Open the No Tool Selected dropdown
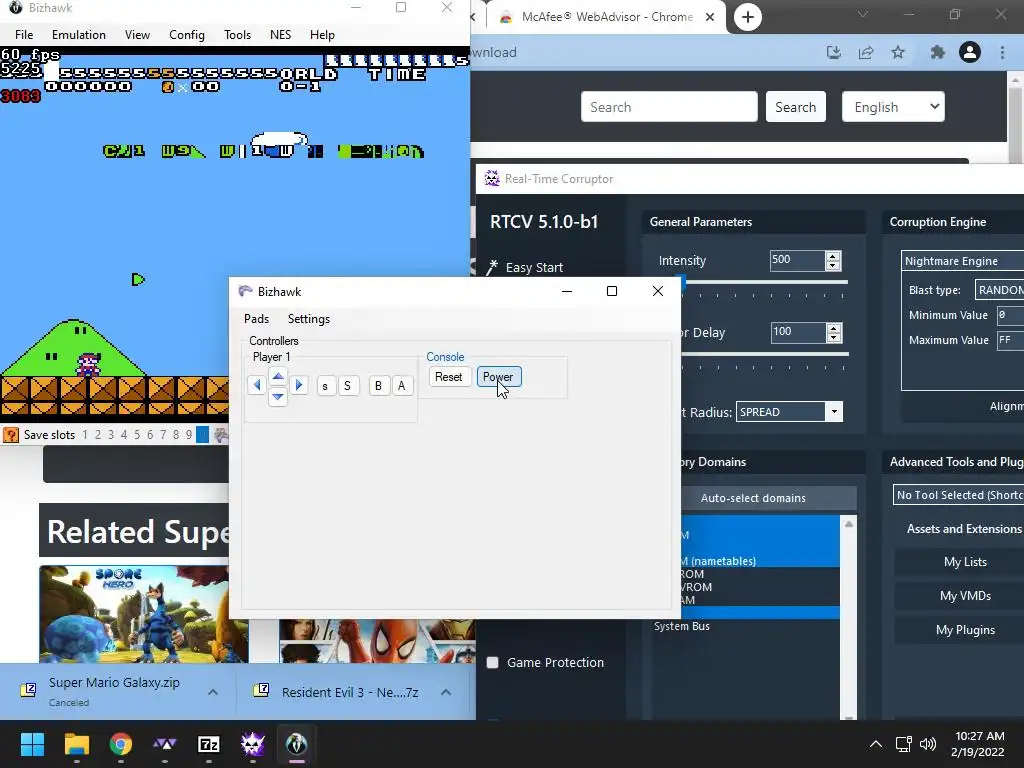 [959, 495]
